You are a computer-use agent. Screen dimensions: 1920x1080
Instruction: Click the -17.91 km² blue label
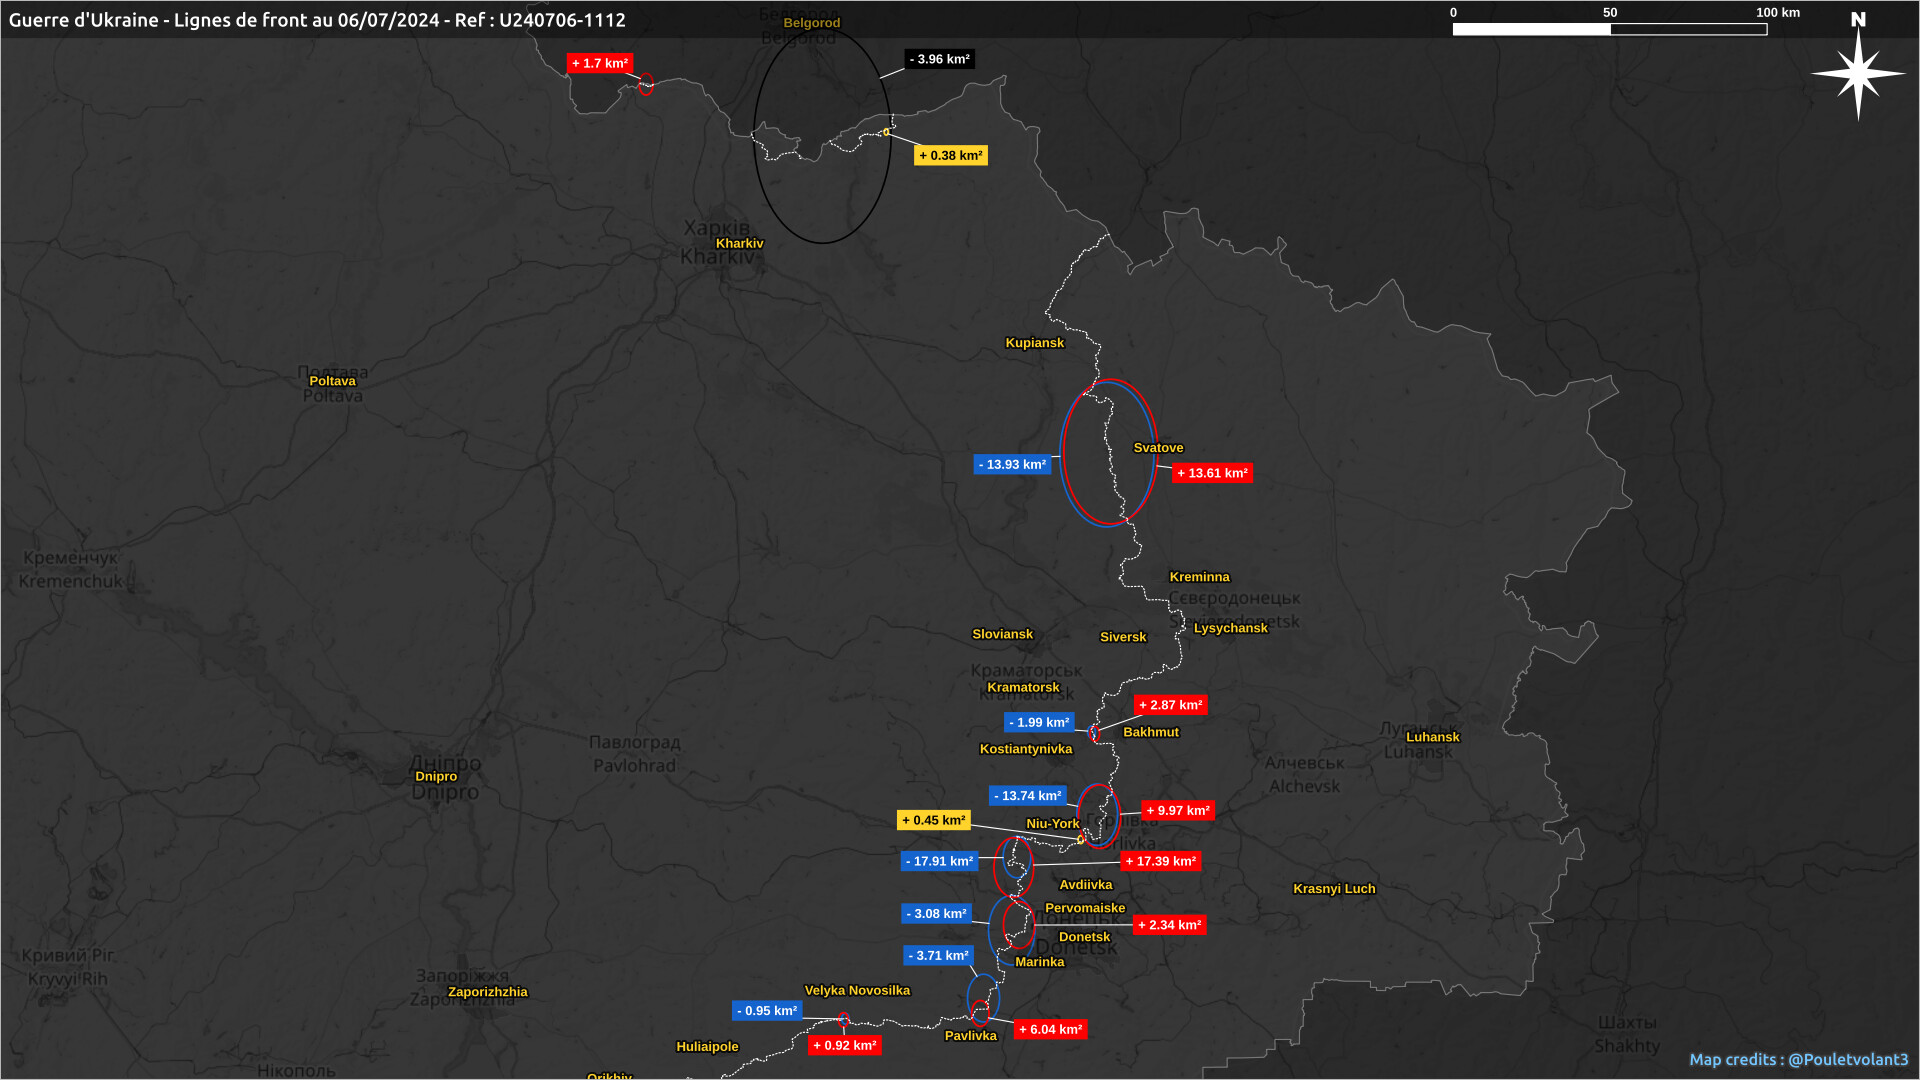(939, 861)
